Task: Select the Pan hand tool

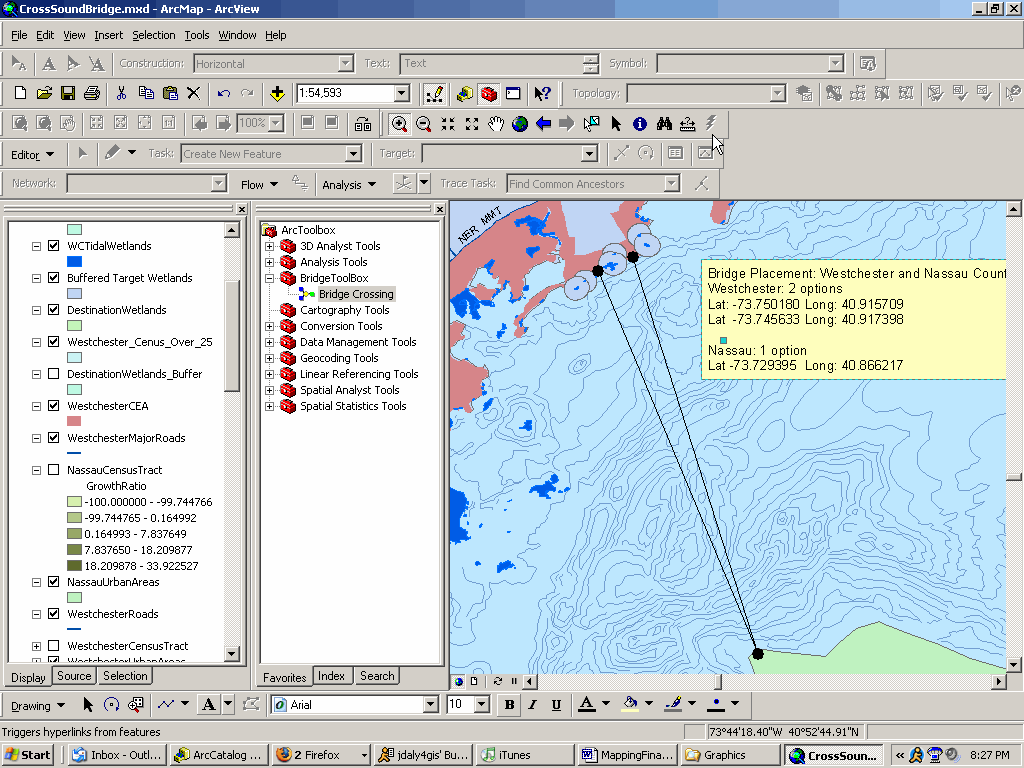Action: pyautogui.click(x=496, y=123)
